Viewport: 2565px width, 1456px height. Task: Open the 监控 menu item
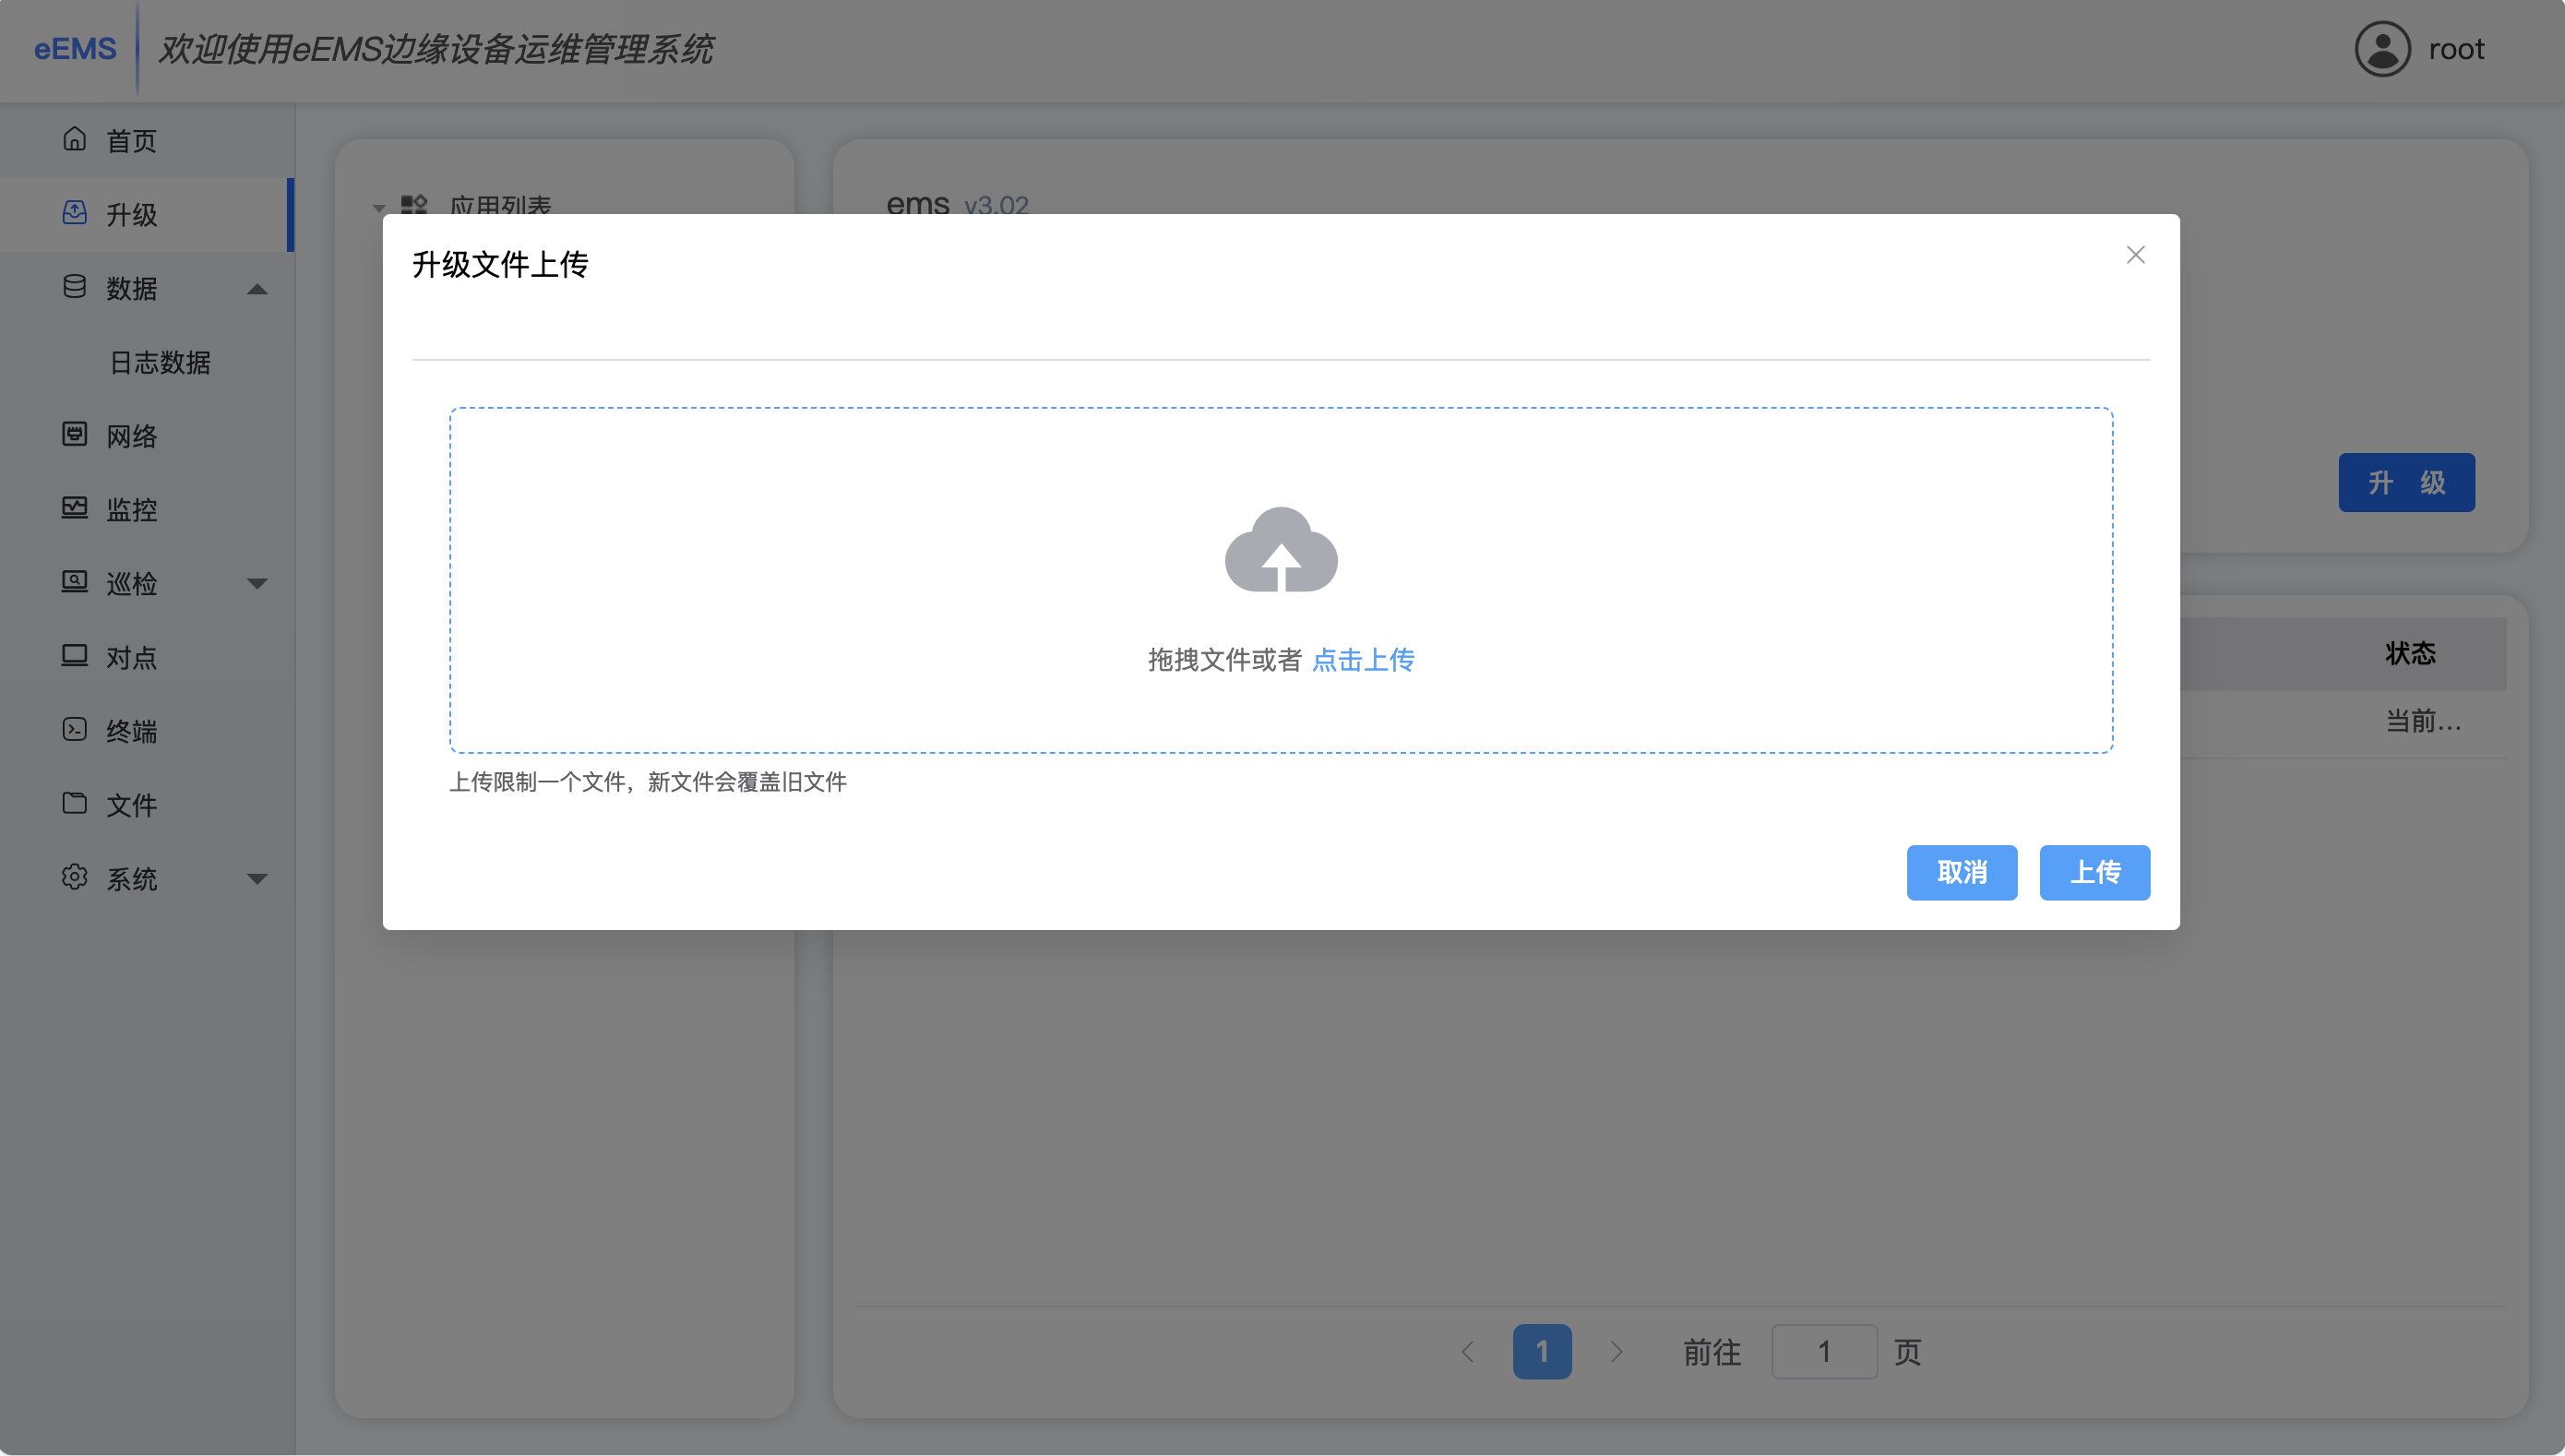(x=147, y=510)
